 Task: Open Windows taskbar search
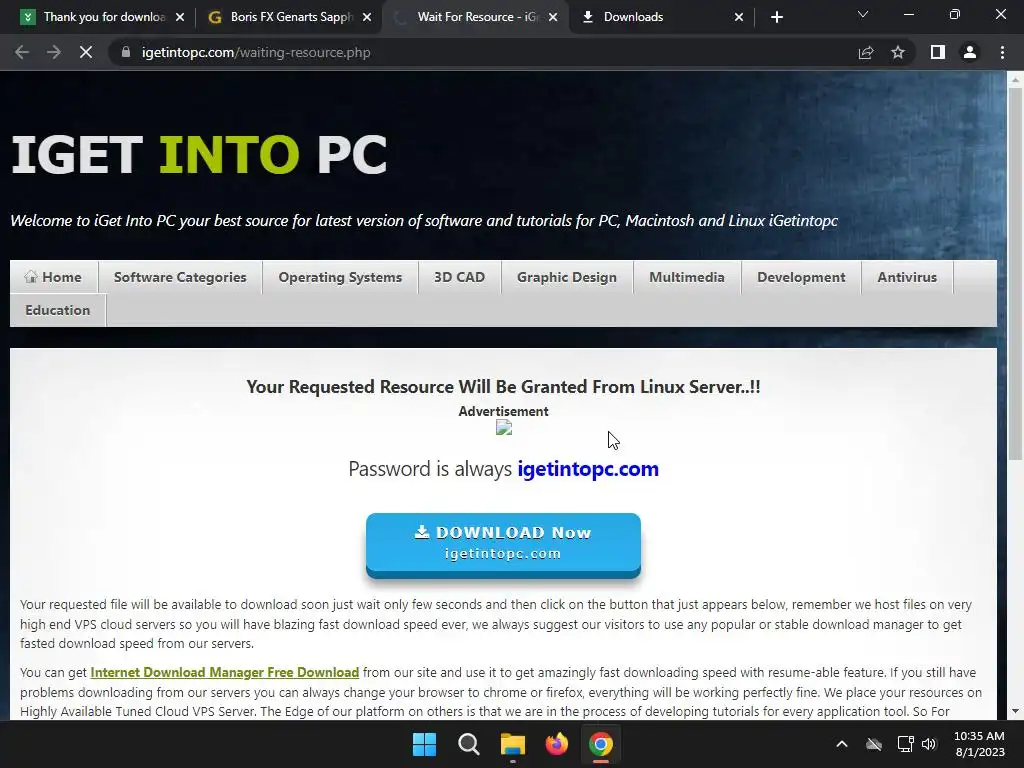coord(468,744)
